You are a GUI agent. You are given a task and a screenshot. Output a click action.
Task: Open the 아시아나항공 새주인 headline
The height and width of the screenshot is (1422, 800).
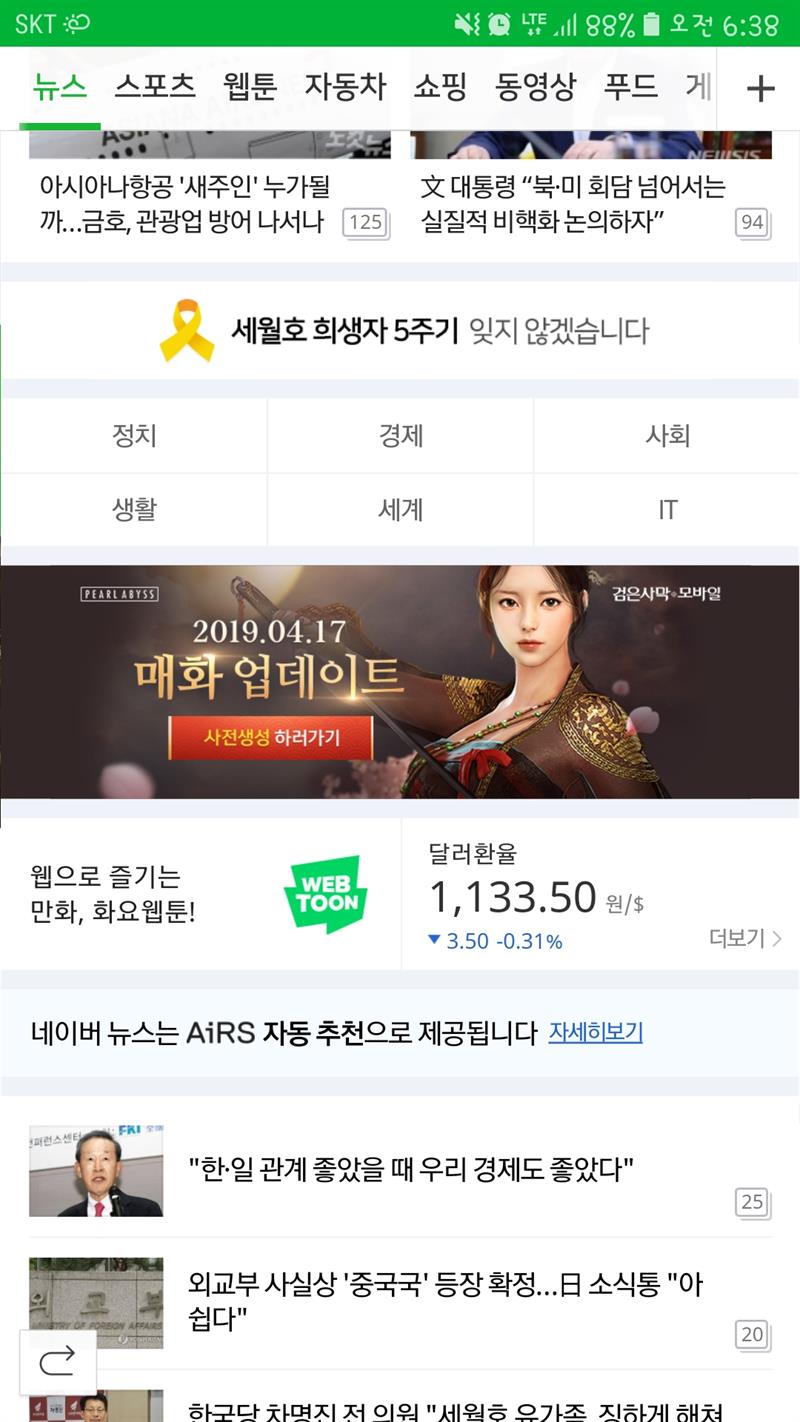(185, 204)
